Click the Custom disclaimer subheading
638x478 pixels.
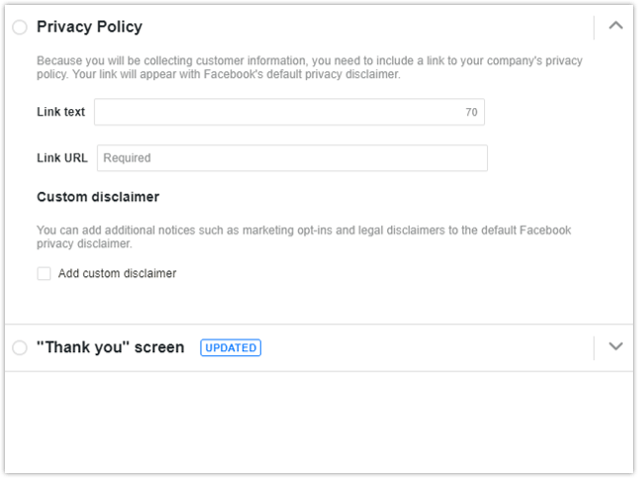pos(98,197)
